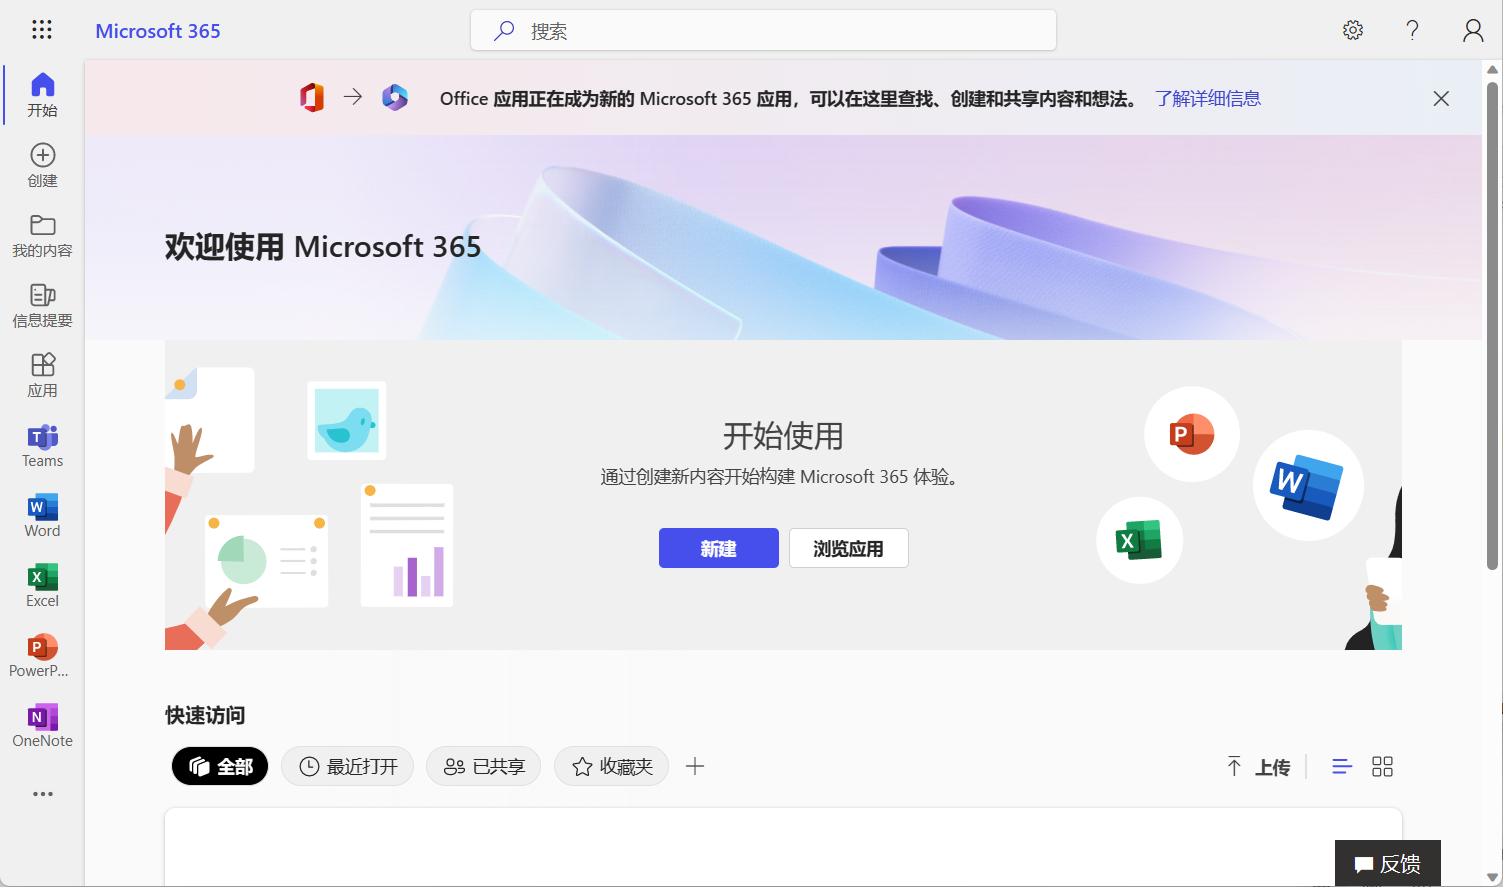Add a new filter with plus icon
1503x887 pixels.
(x=695, y=767)
